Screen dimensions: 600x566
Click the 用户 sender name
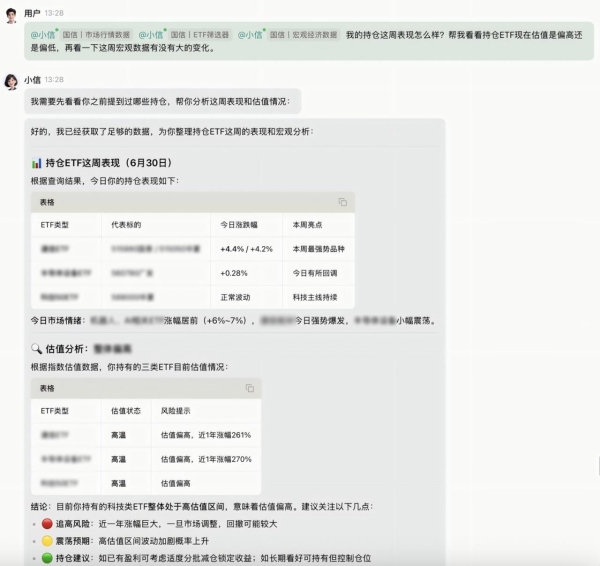point(32,13)
